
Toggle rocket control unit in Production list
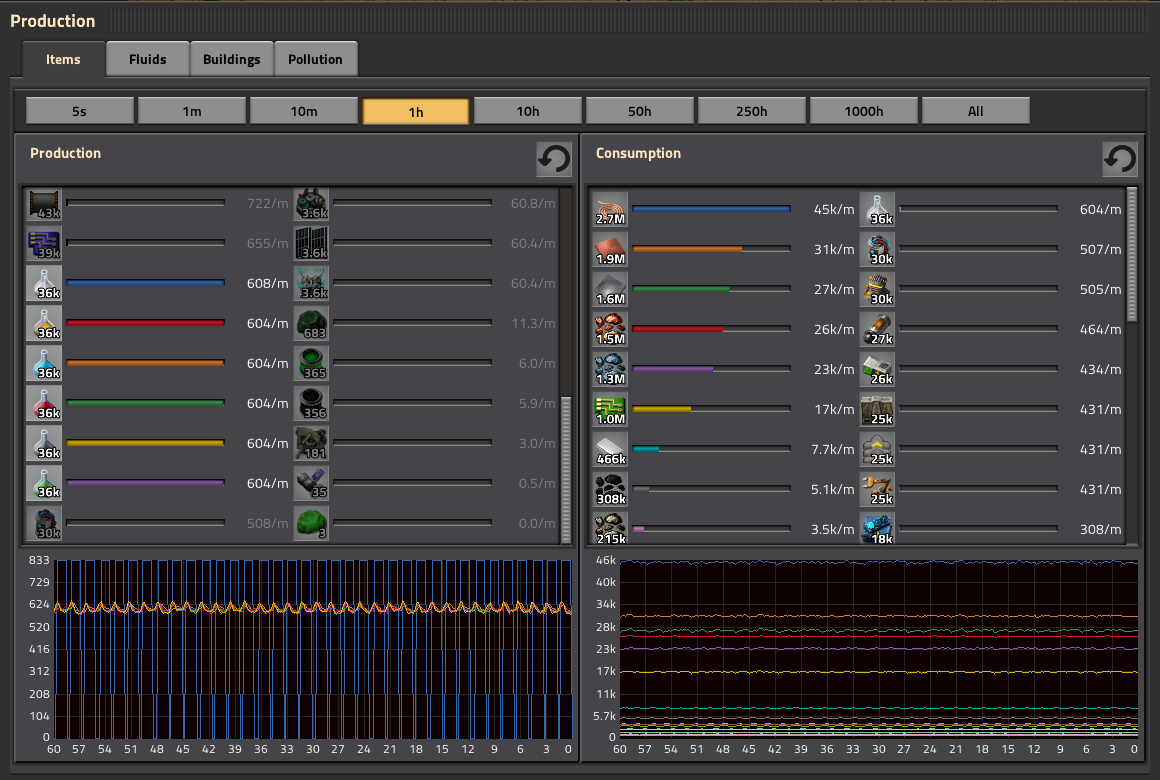click(x=44, y=523)
